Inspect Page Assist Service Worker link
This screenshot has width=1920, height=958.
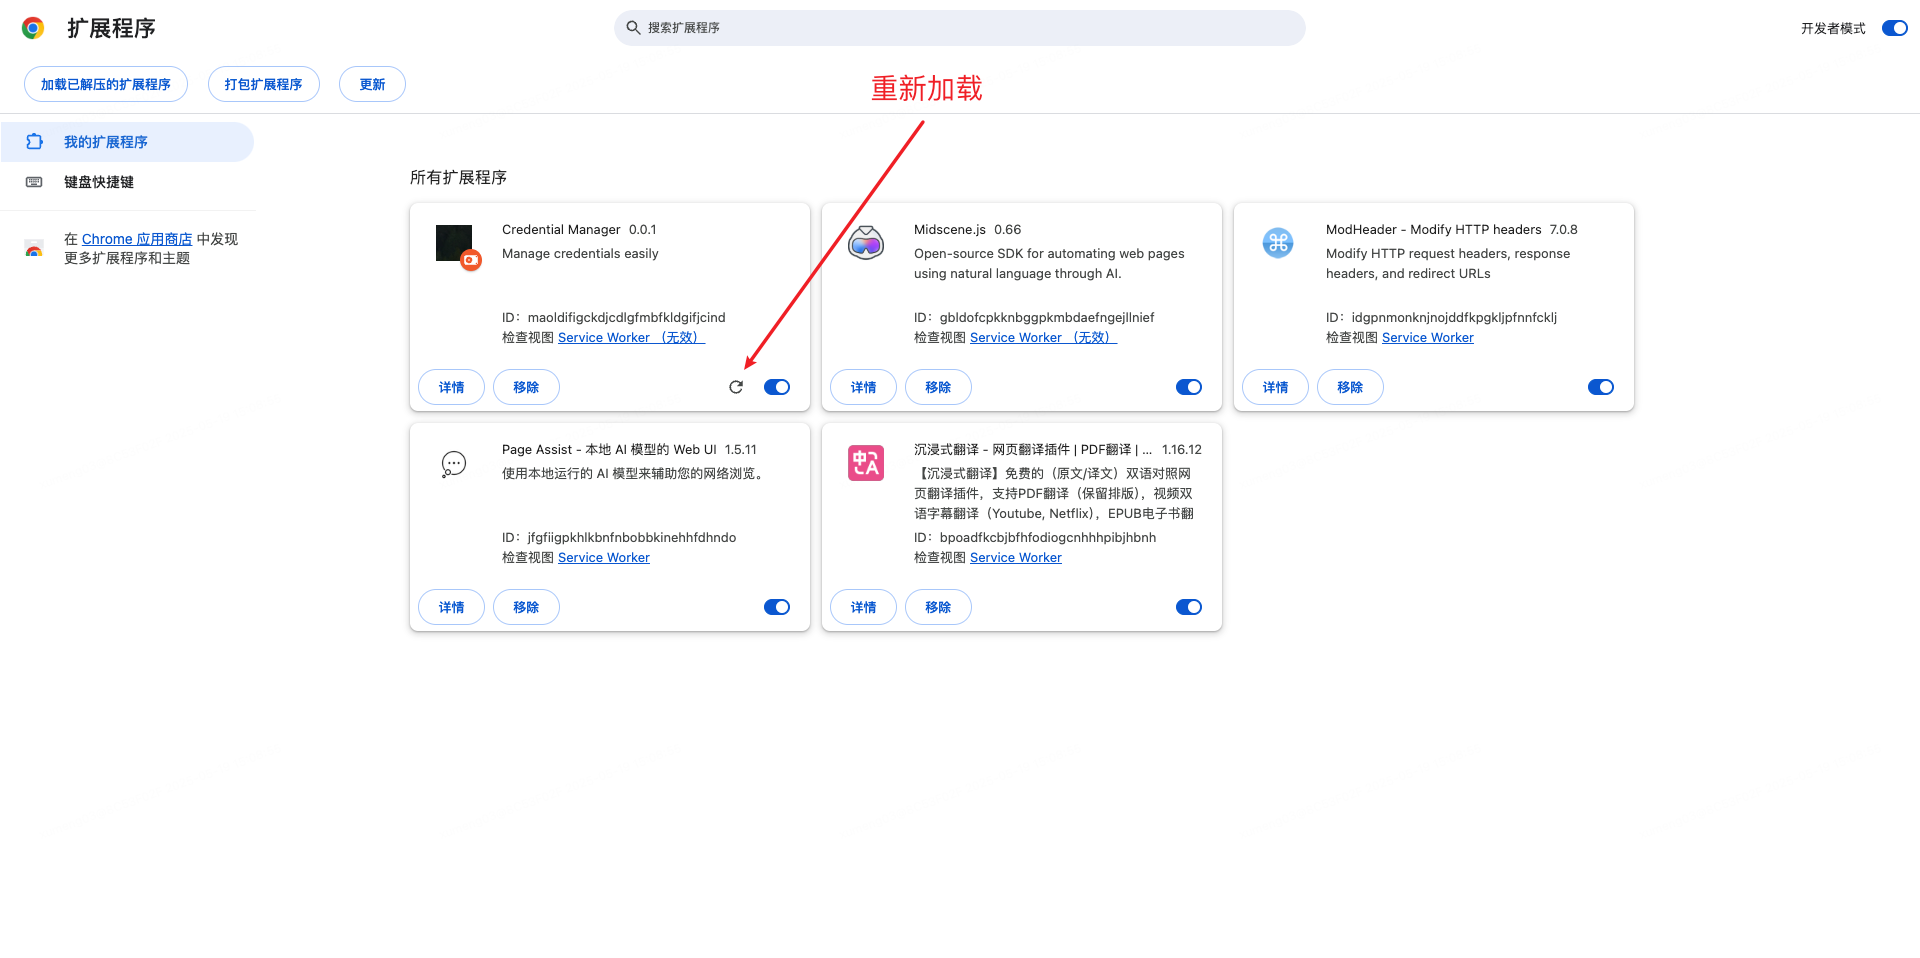(x=603, y=557)
